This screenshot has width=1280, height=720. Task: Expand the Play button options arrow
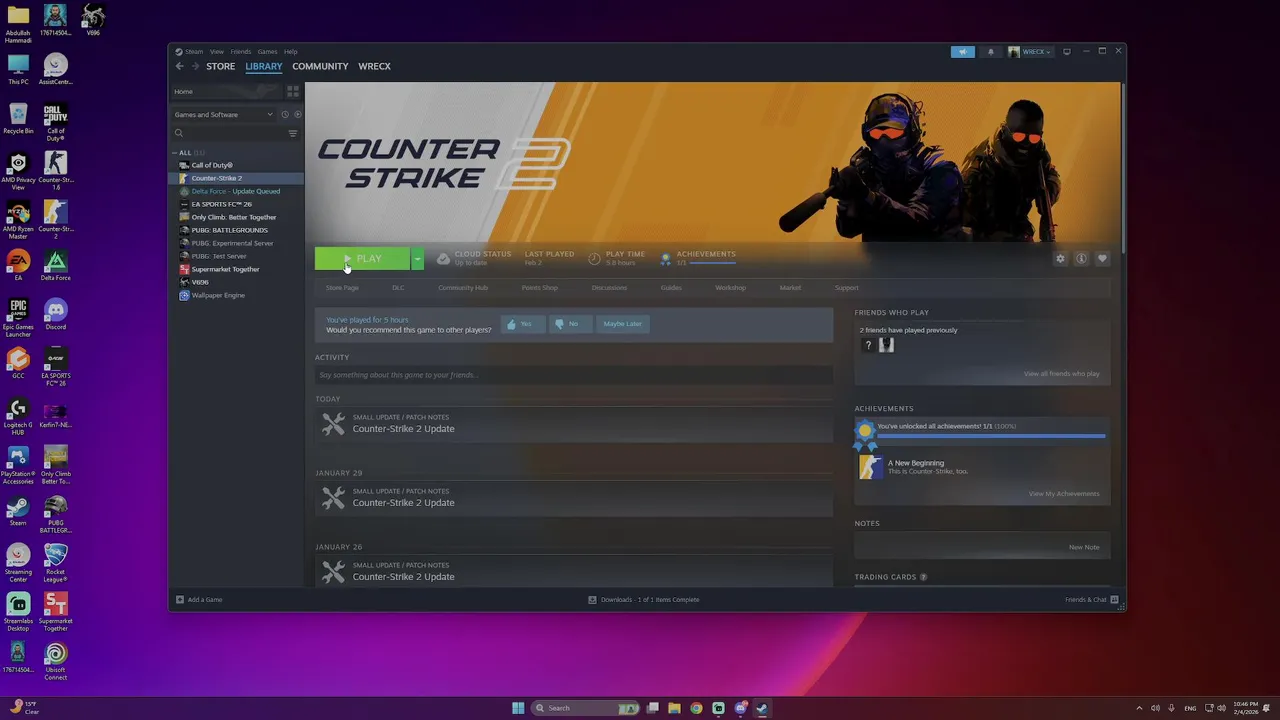(417, 259)
